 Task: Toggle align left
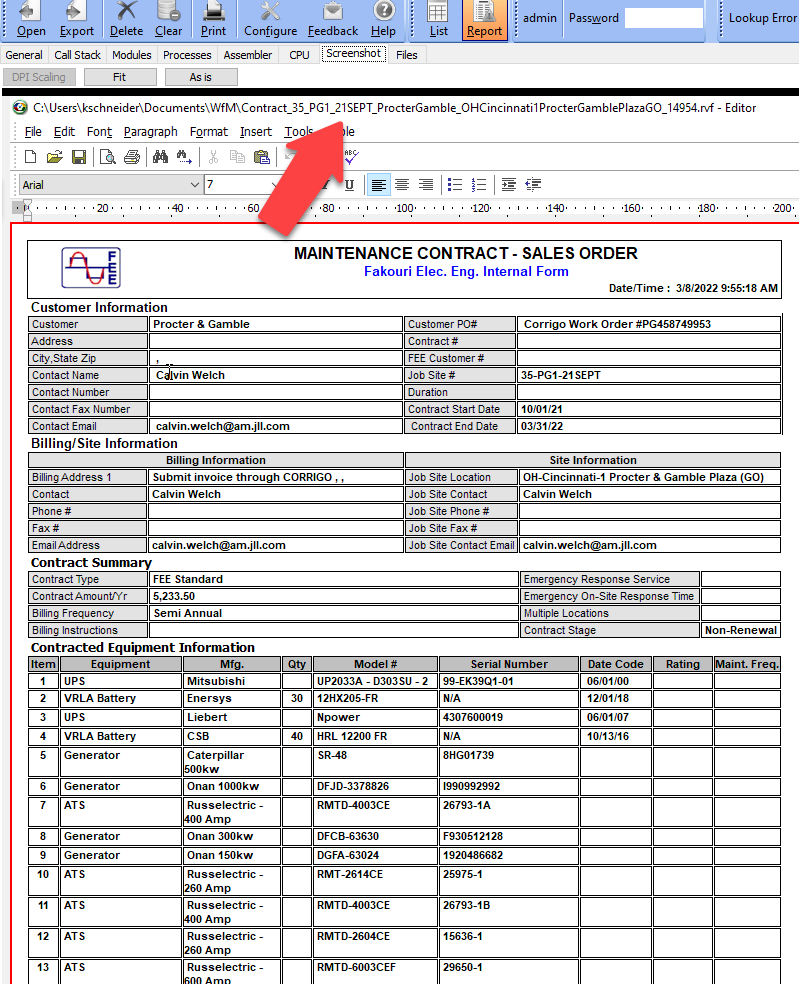378,184
